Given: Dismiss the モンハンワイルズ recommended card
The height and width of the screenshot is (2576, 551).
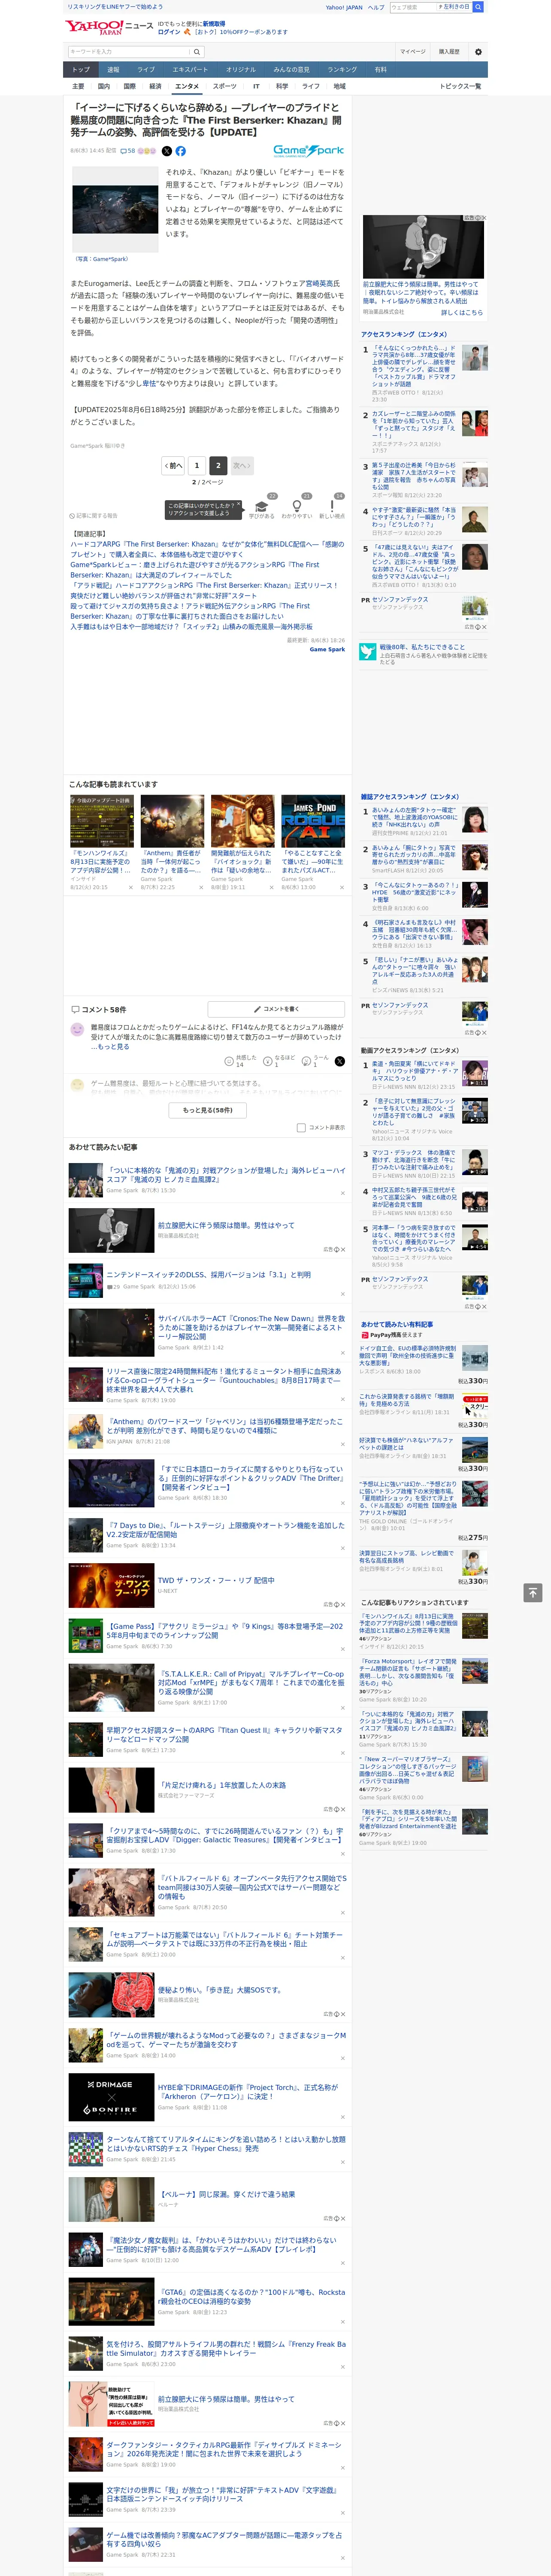Looking at the screenshot, I should 130,887.
